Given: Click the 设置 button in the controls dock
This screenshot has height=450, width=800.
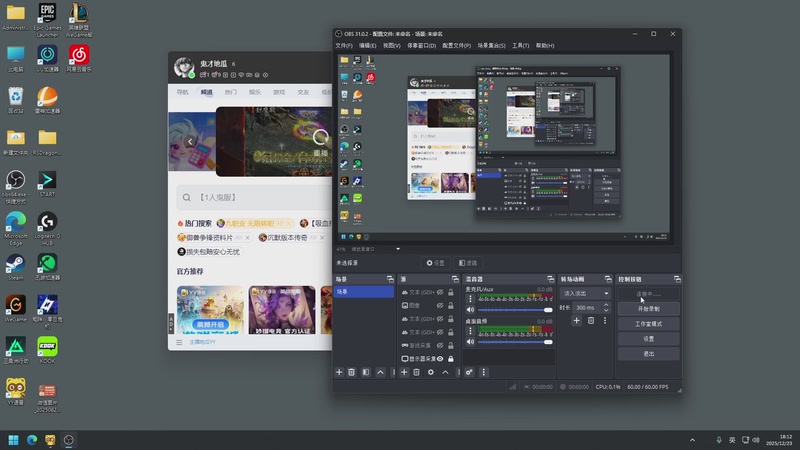Looking at the screenshot, I should coord(648,338).
